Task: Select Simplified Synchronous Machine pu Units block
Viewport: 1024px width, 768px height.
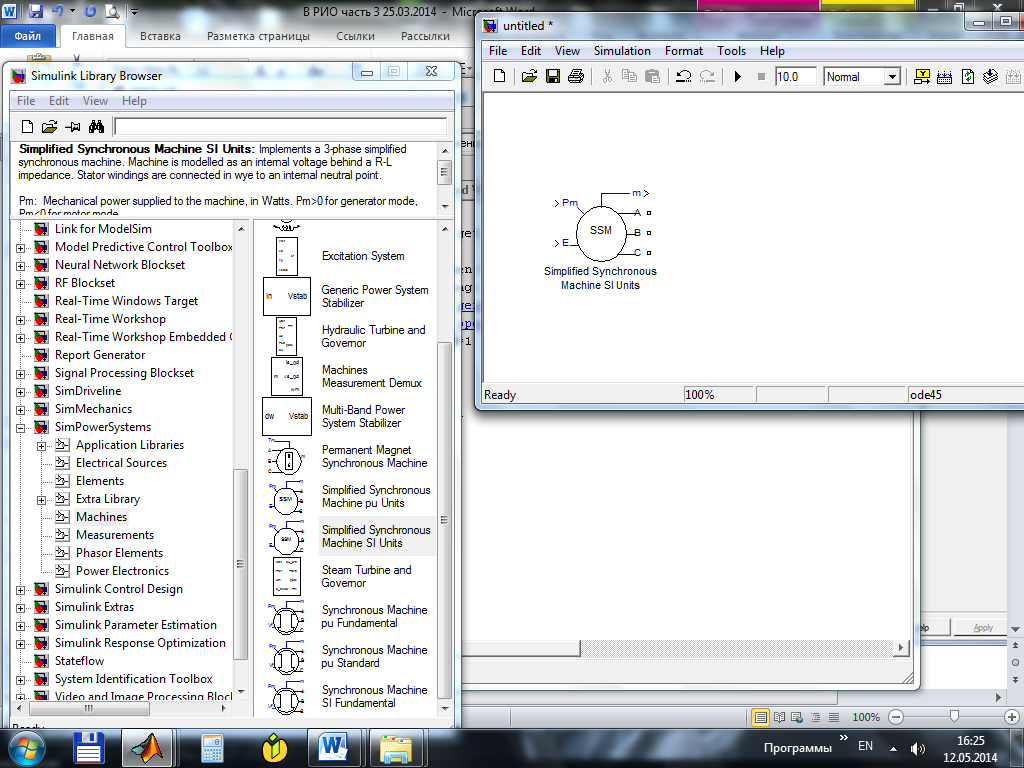Action: [x=376, y=496]
